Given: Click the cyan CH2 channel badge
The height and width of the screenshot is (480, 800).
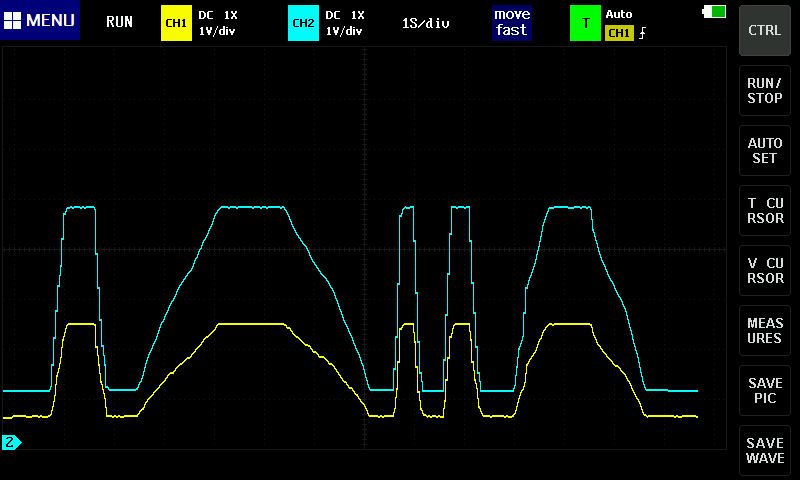Looking at the screenshot, I should tap(302, 22).
